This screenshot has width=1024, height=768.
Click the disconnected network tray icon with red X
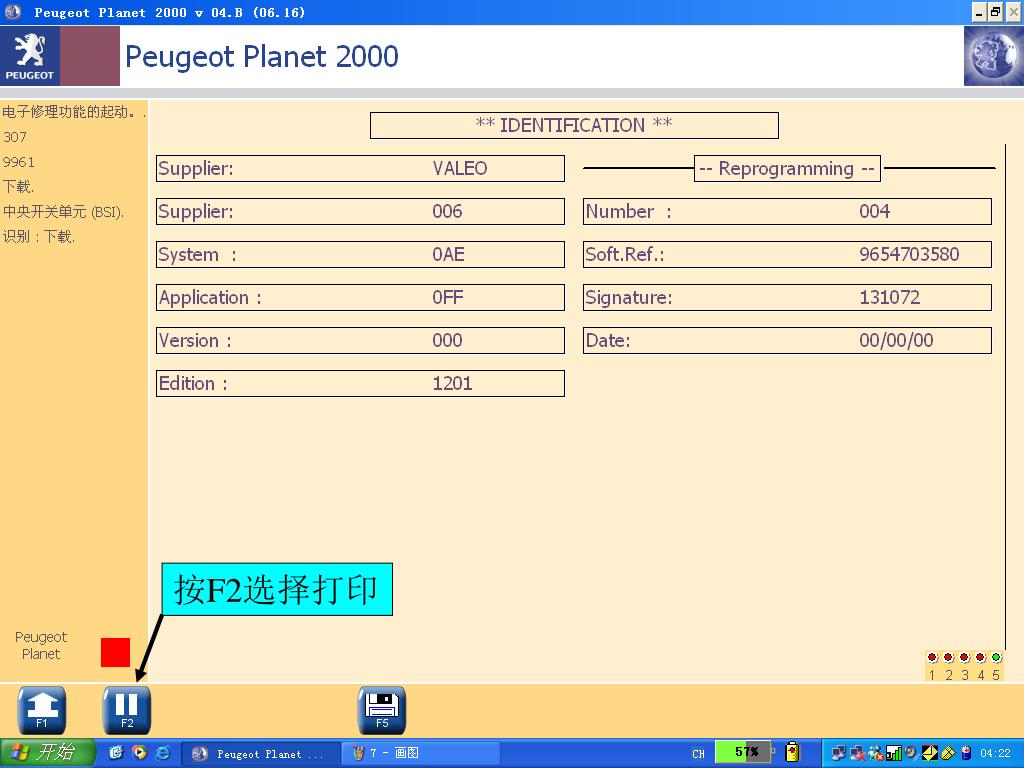click(858, 753)
